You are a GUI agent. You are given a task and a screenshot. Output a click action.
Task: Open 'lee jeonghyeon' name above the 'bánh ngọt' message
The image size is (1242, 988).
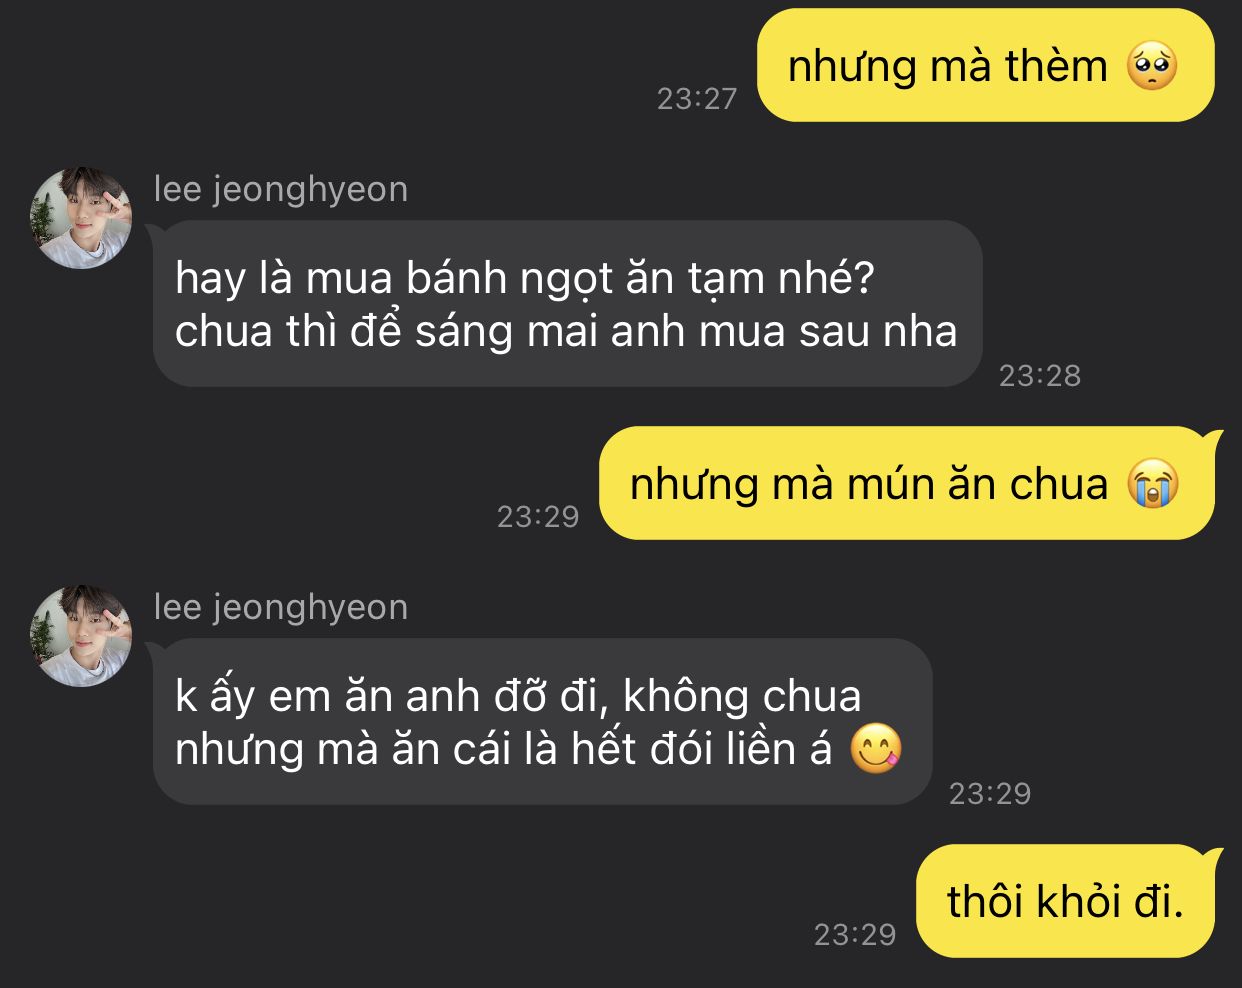coord(281,189)
